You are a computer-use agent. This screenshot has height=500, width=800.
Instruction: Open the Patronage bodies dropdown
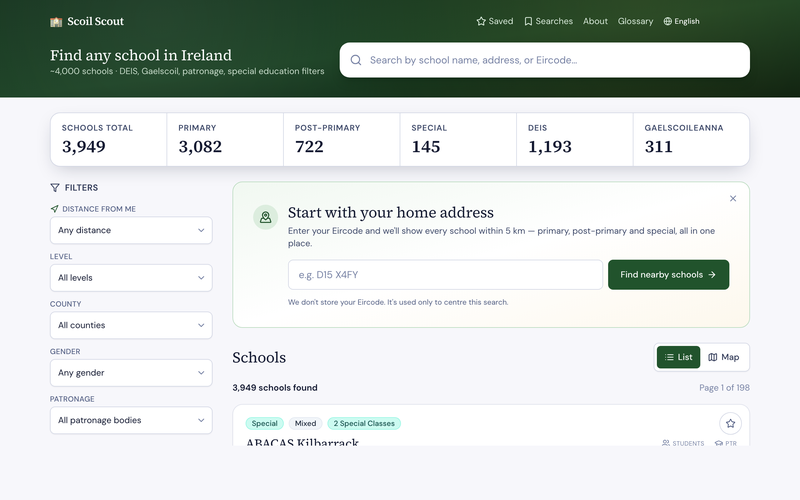click(131, 420)
